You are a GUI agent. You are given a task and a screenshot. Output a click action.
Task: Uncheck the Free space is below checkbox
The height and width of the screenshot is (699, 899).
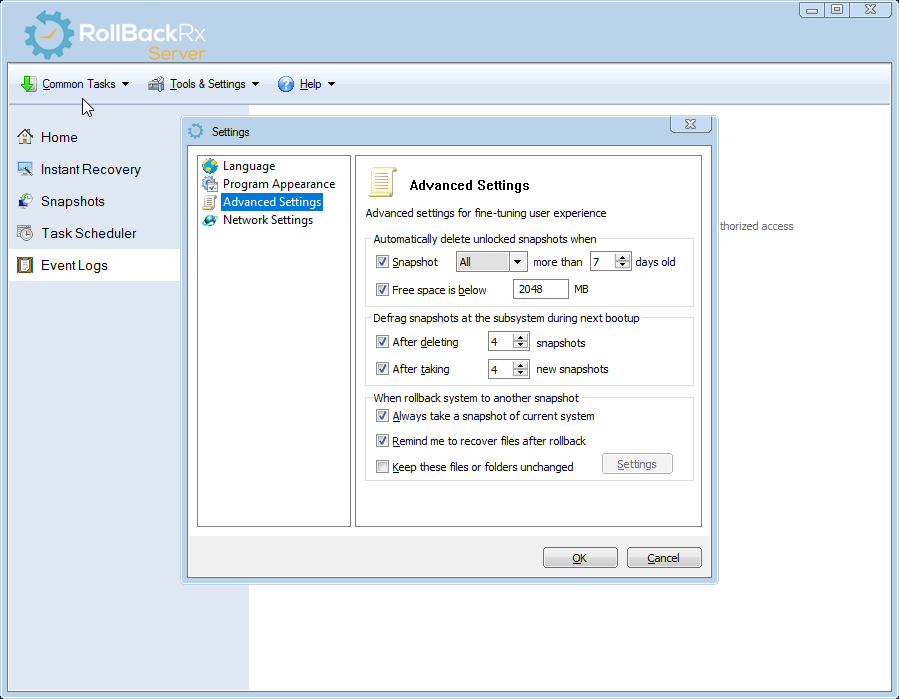coord(382,290)
